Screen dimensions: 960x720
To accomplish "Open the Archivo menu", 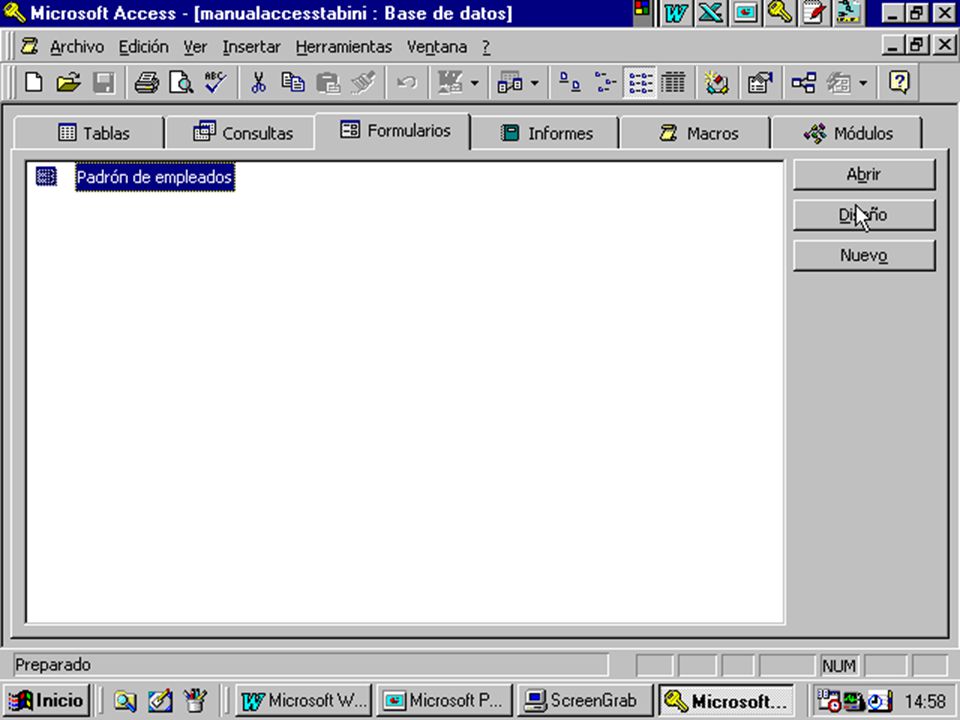I will (x=77, y=47).
